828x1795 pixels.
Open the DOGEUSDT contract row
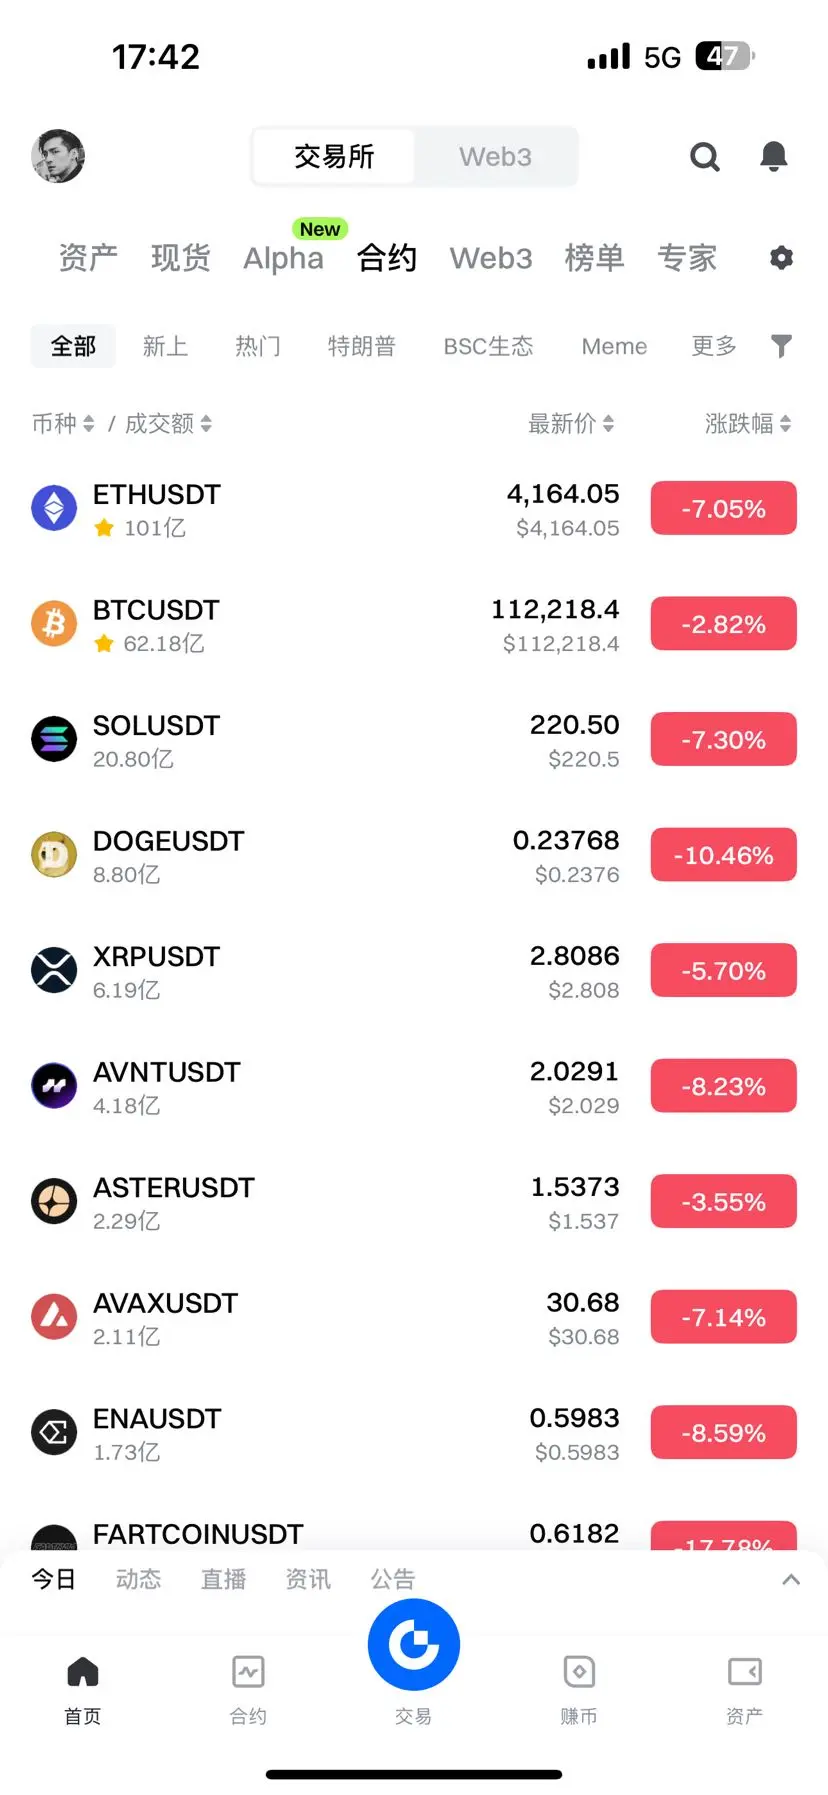point(414,856)
